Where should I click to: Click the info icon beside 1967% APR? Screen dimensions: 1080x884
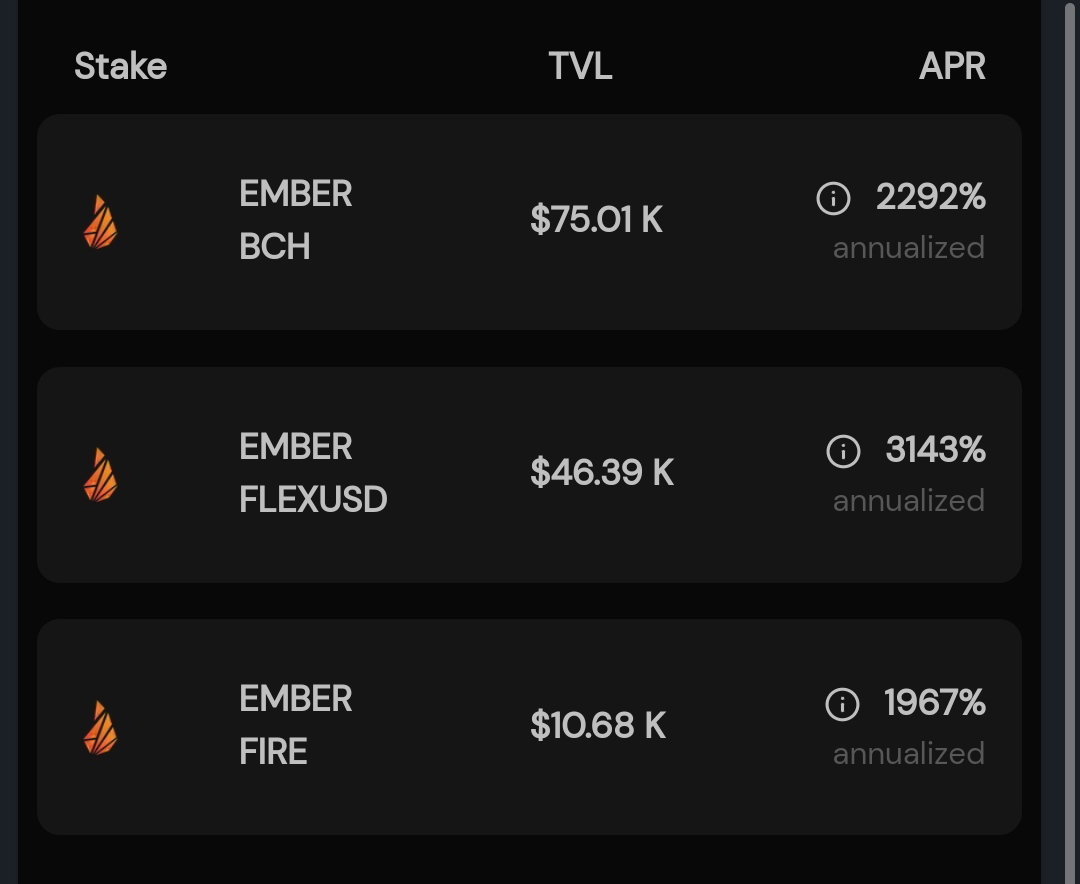pos(842,704)
